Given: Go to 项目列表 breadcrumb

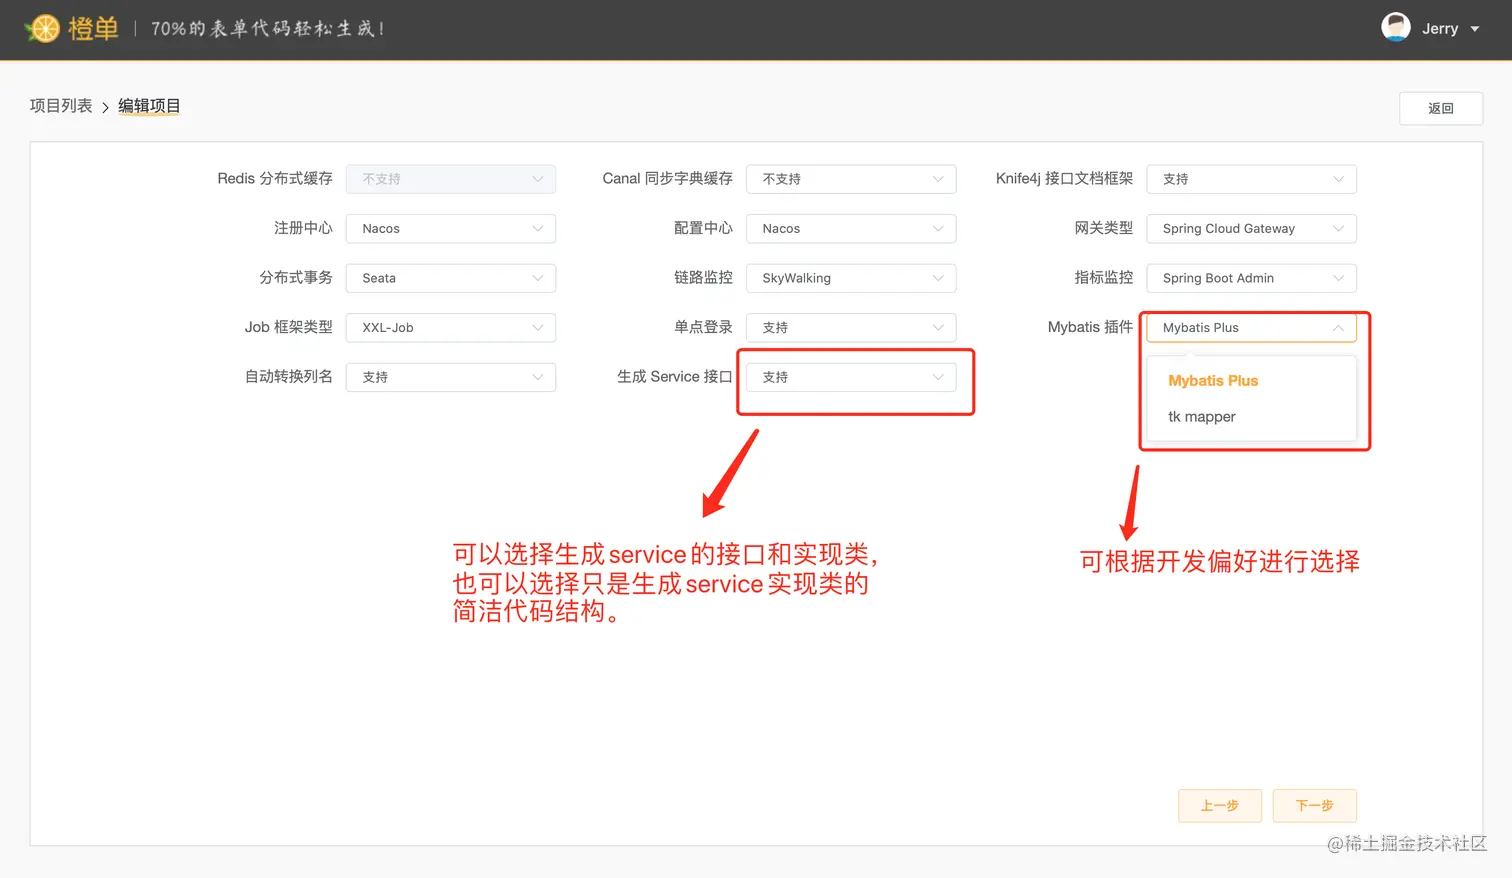Looking at the screenshot, I should (x=61, y=106).
